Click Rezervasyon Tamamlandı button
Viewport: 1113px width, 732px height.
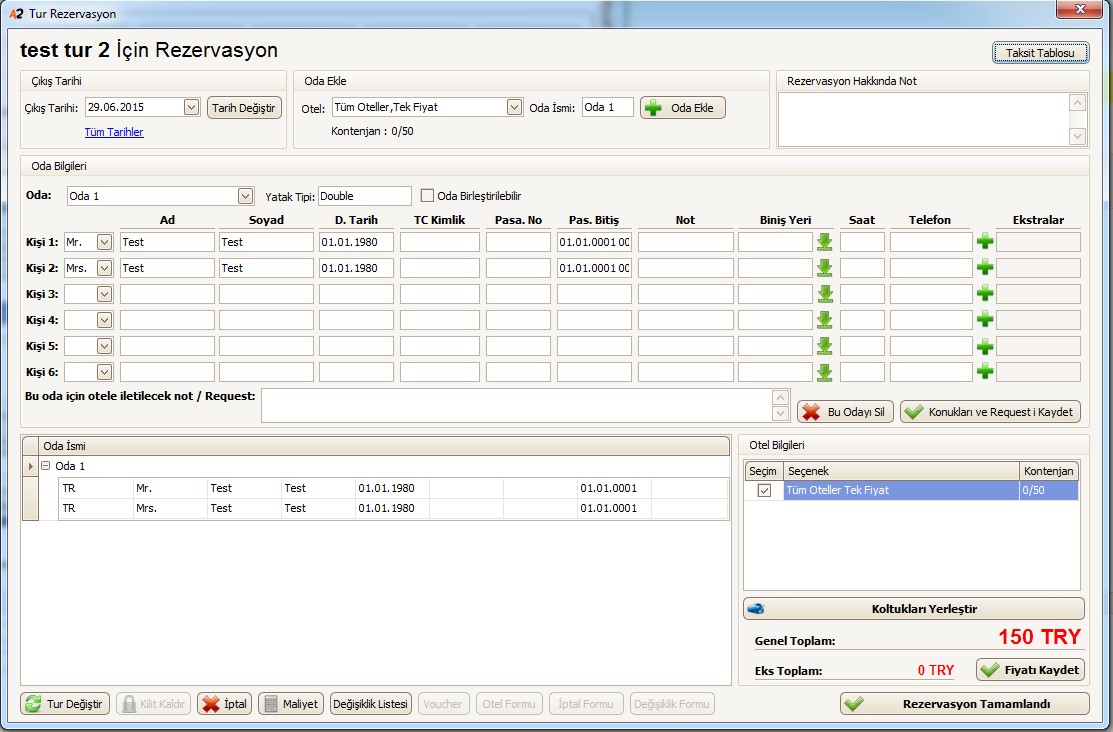pos(964,704)
